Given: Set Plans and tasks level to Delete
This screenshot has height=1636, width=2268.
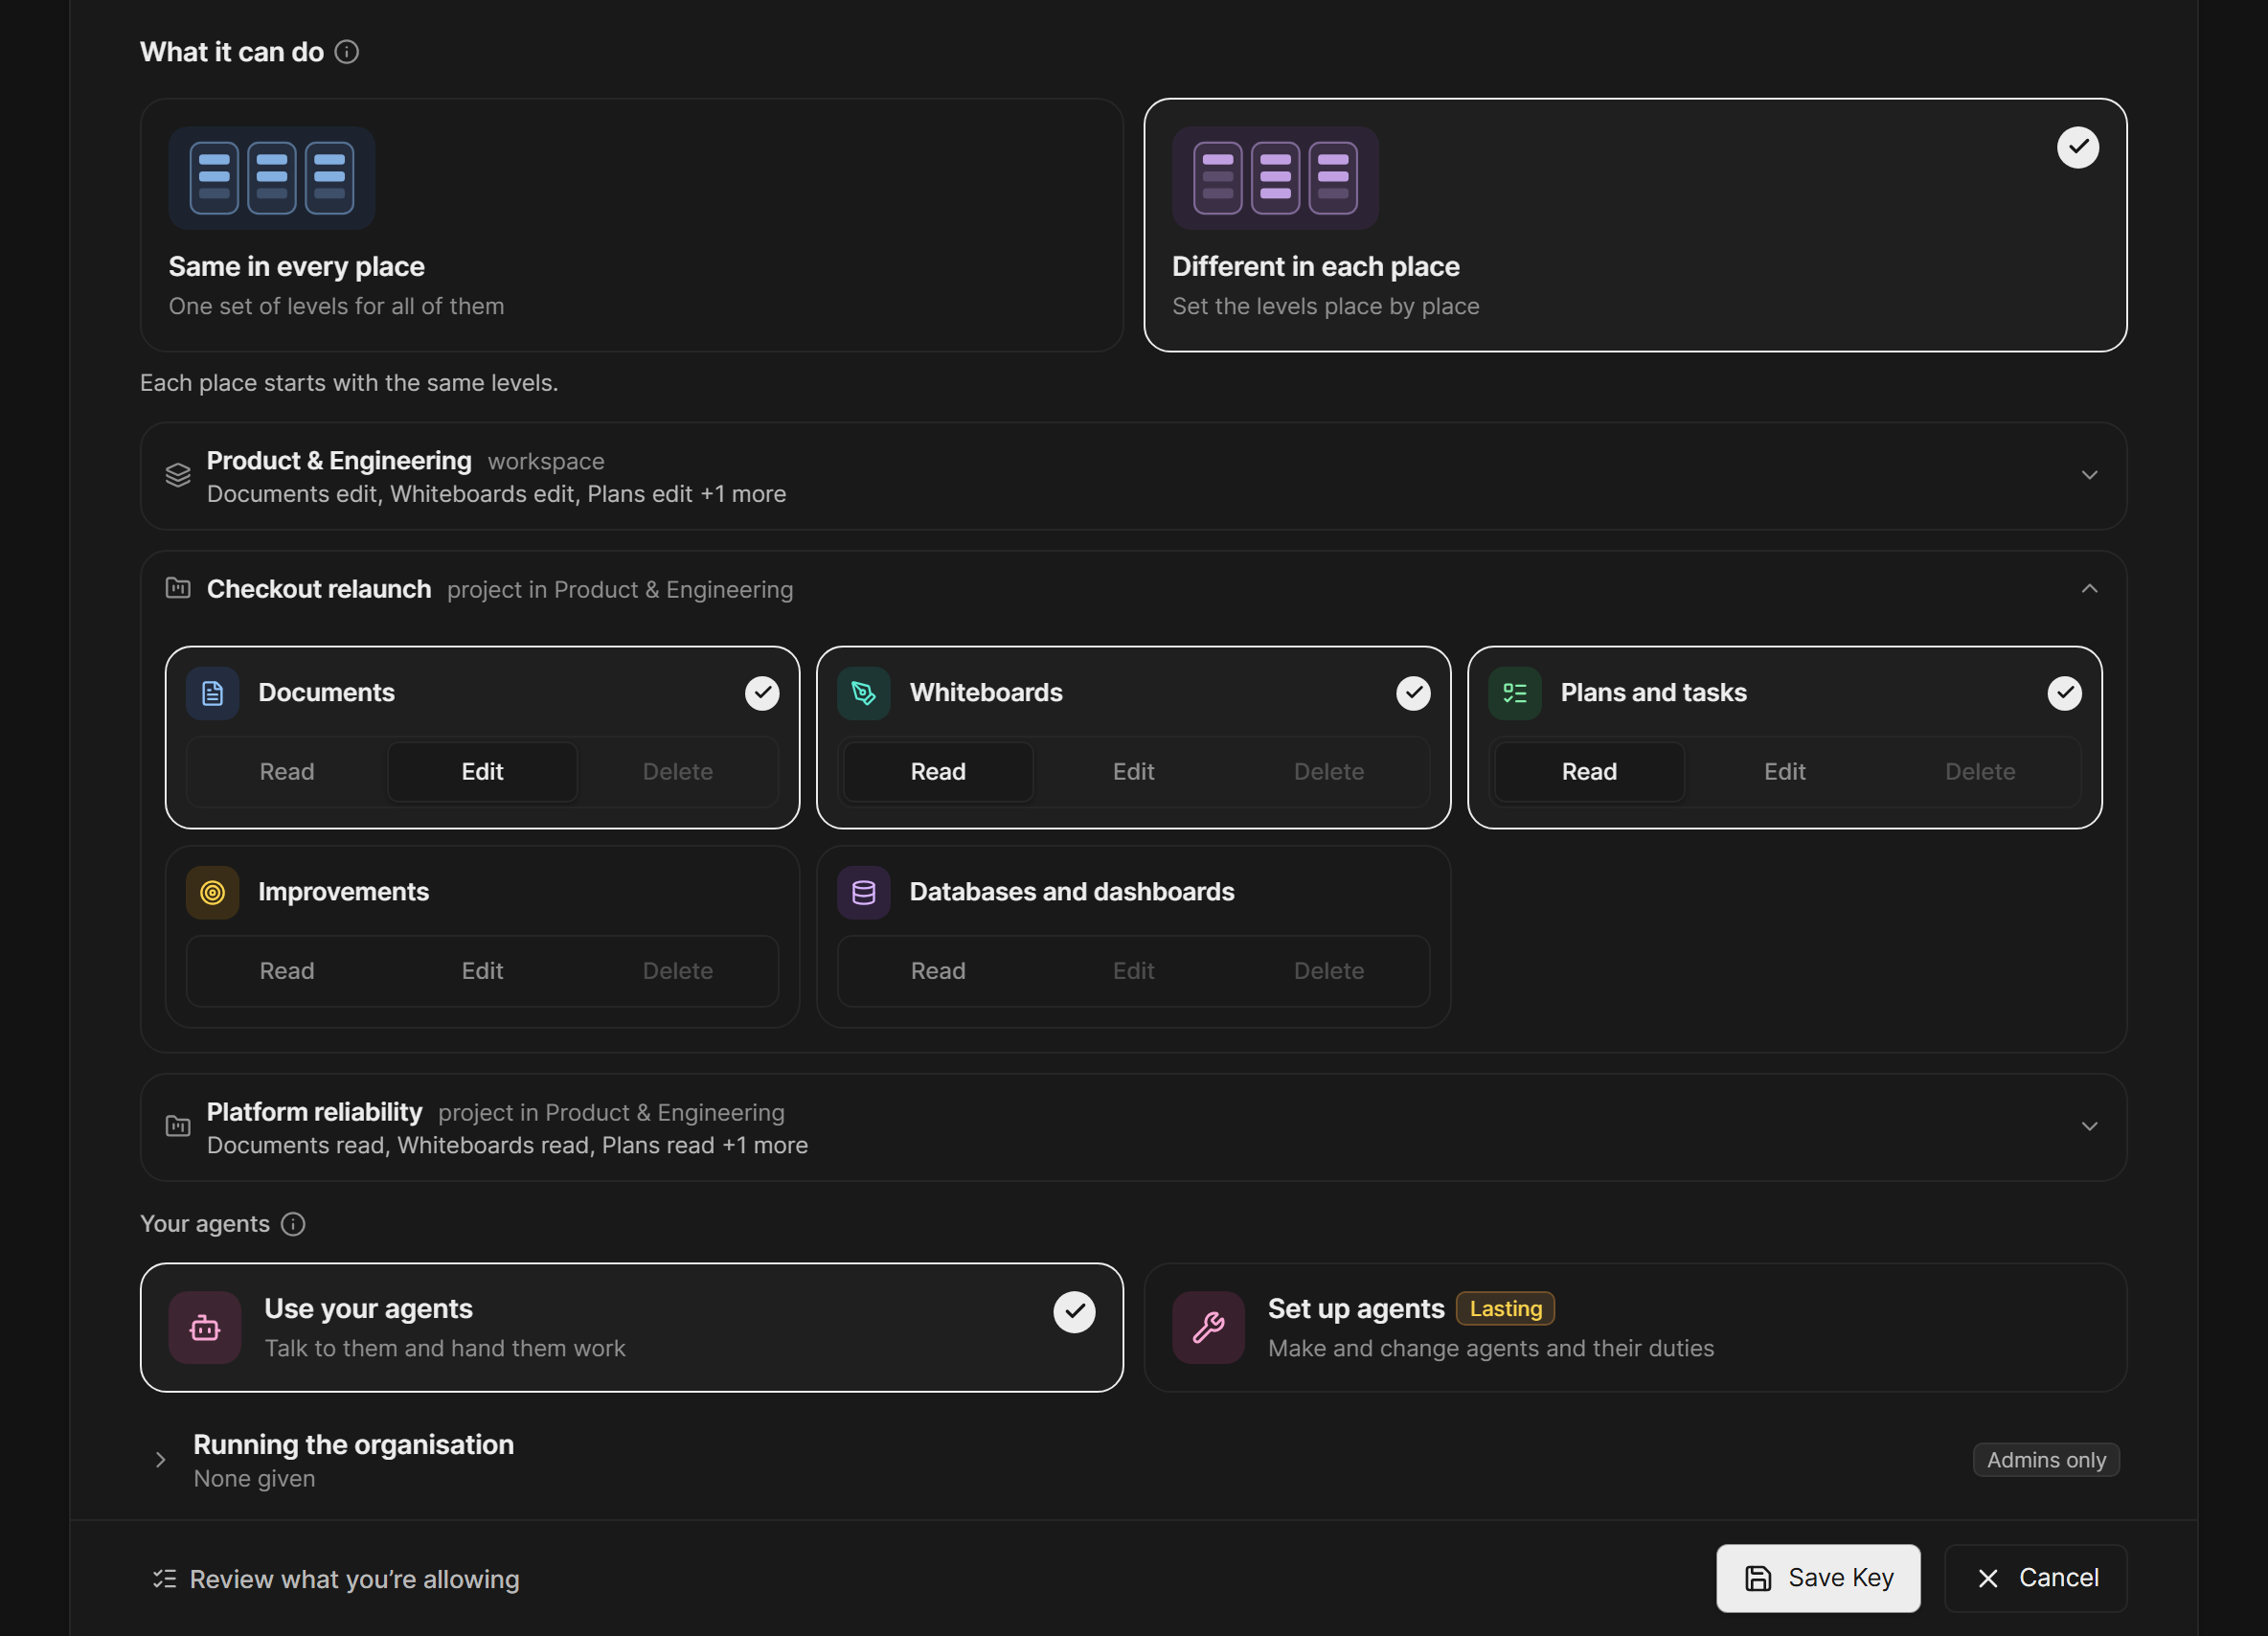Looking at the screenshot, I should click(1980, 772).
